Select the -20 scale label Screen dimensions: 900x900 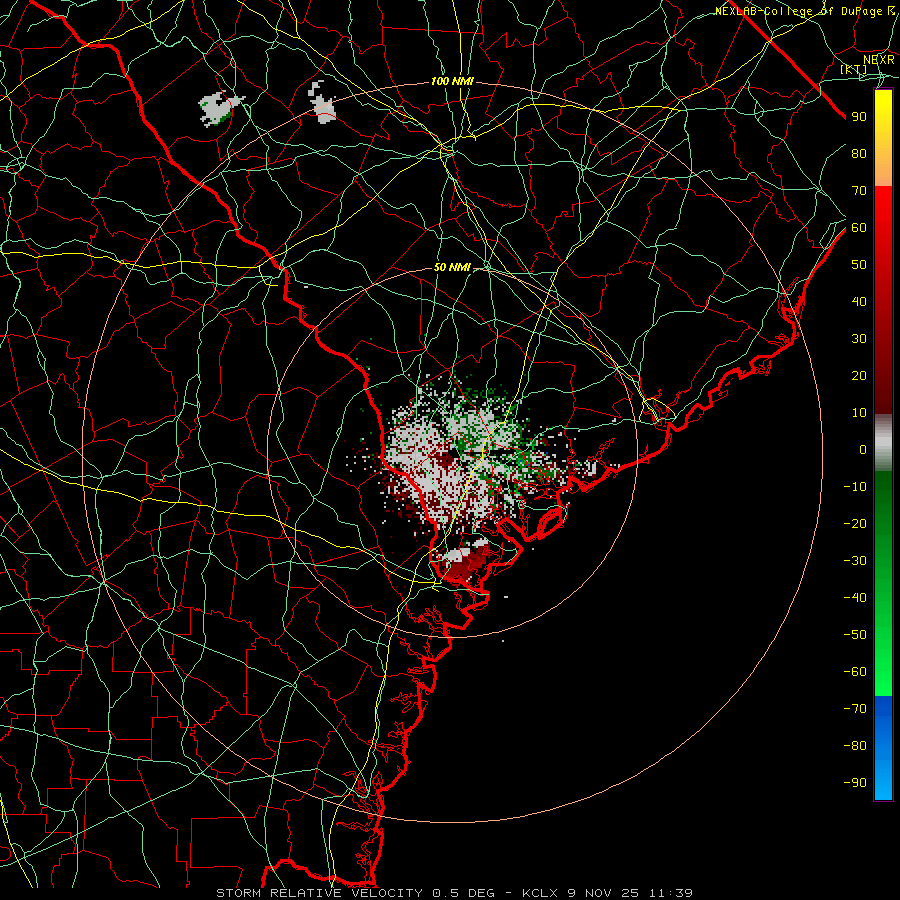(x=855, y=524)
